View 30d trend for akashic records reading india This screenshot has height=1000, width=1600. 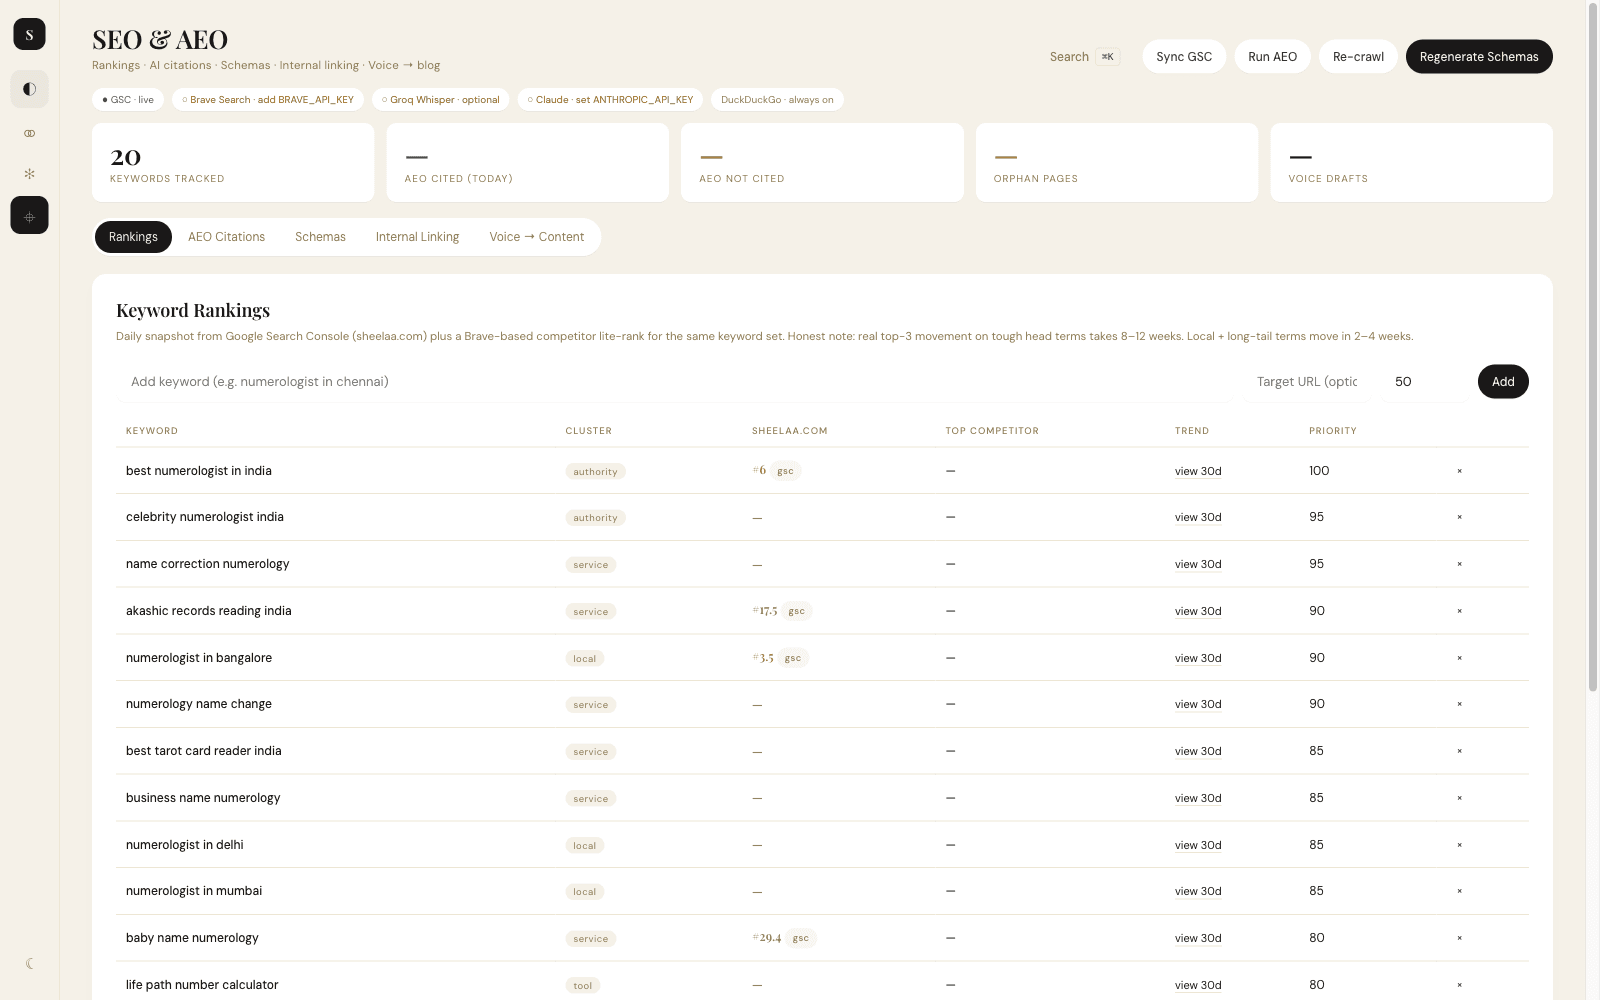coord(1198,611)
